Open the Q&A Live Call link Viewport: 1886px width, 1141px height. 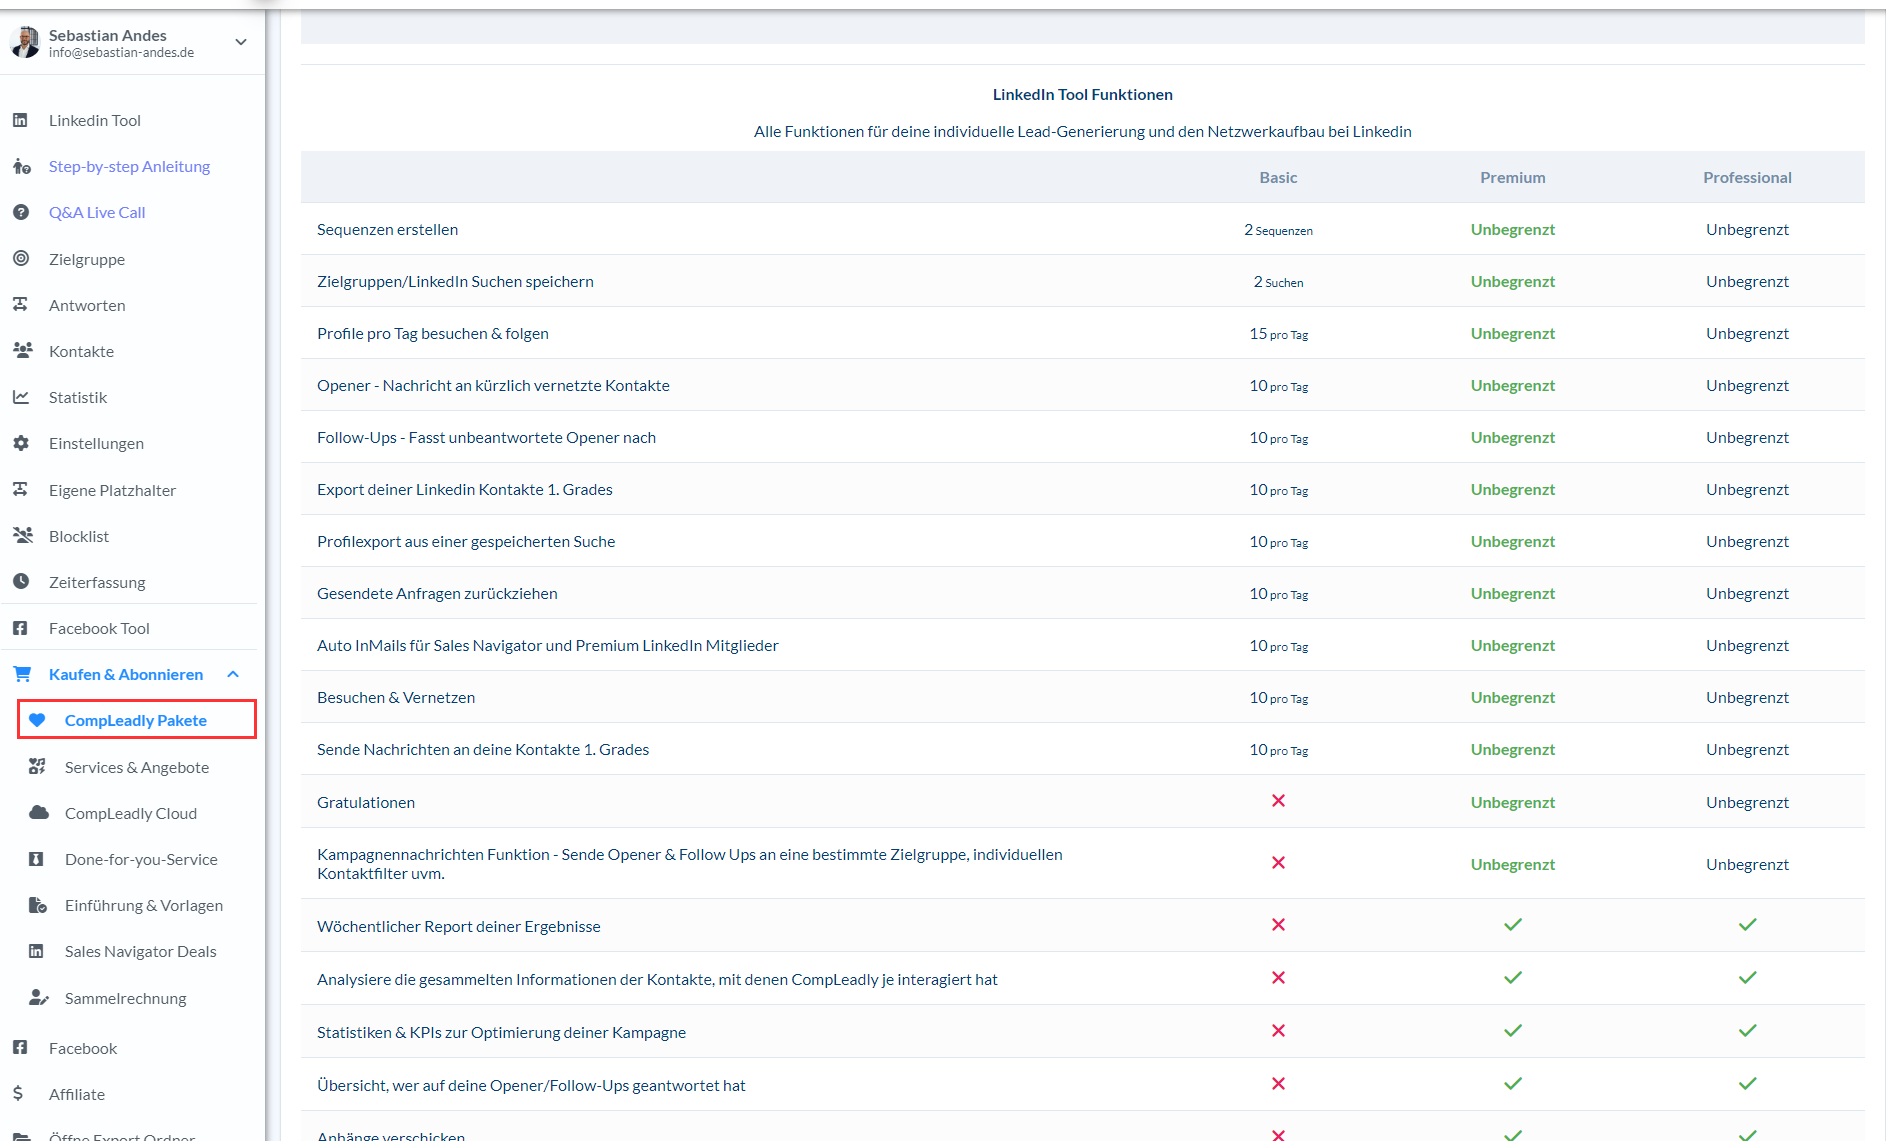(x=97, y=212)
